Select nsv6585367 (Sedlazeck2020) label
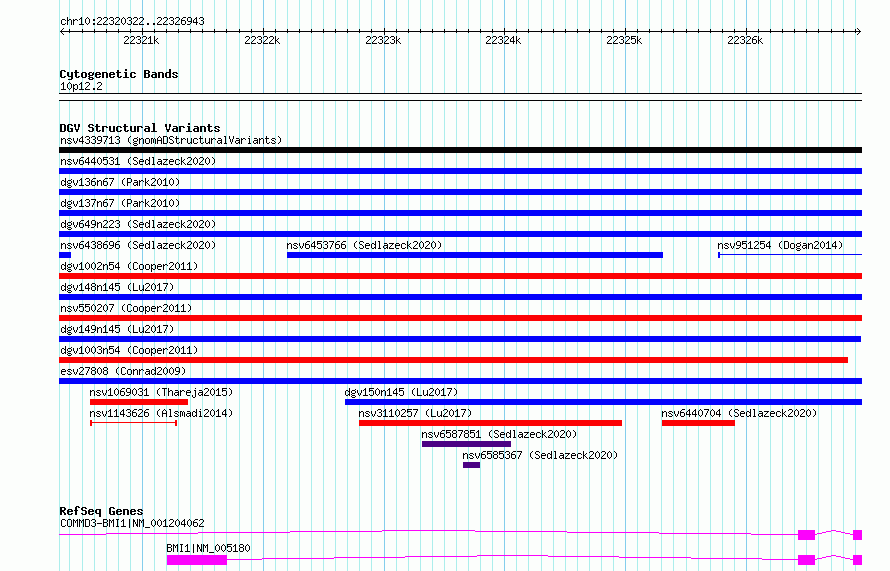Screen dimensions: 890x571 coord(540,455)
